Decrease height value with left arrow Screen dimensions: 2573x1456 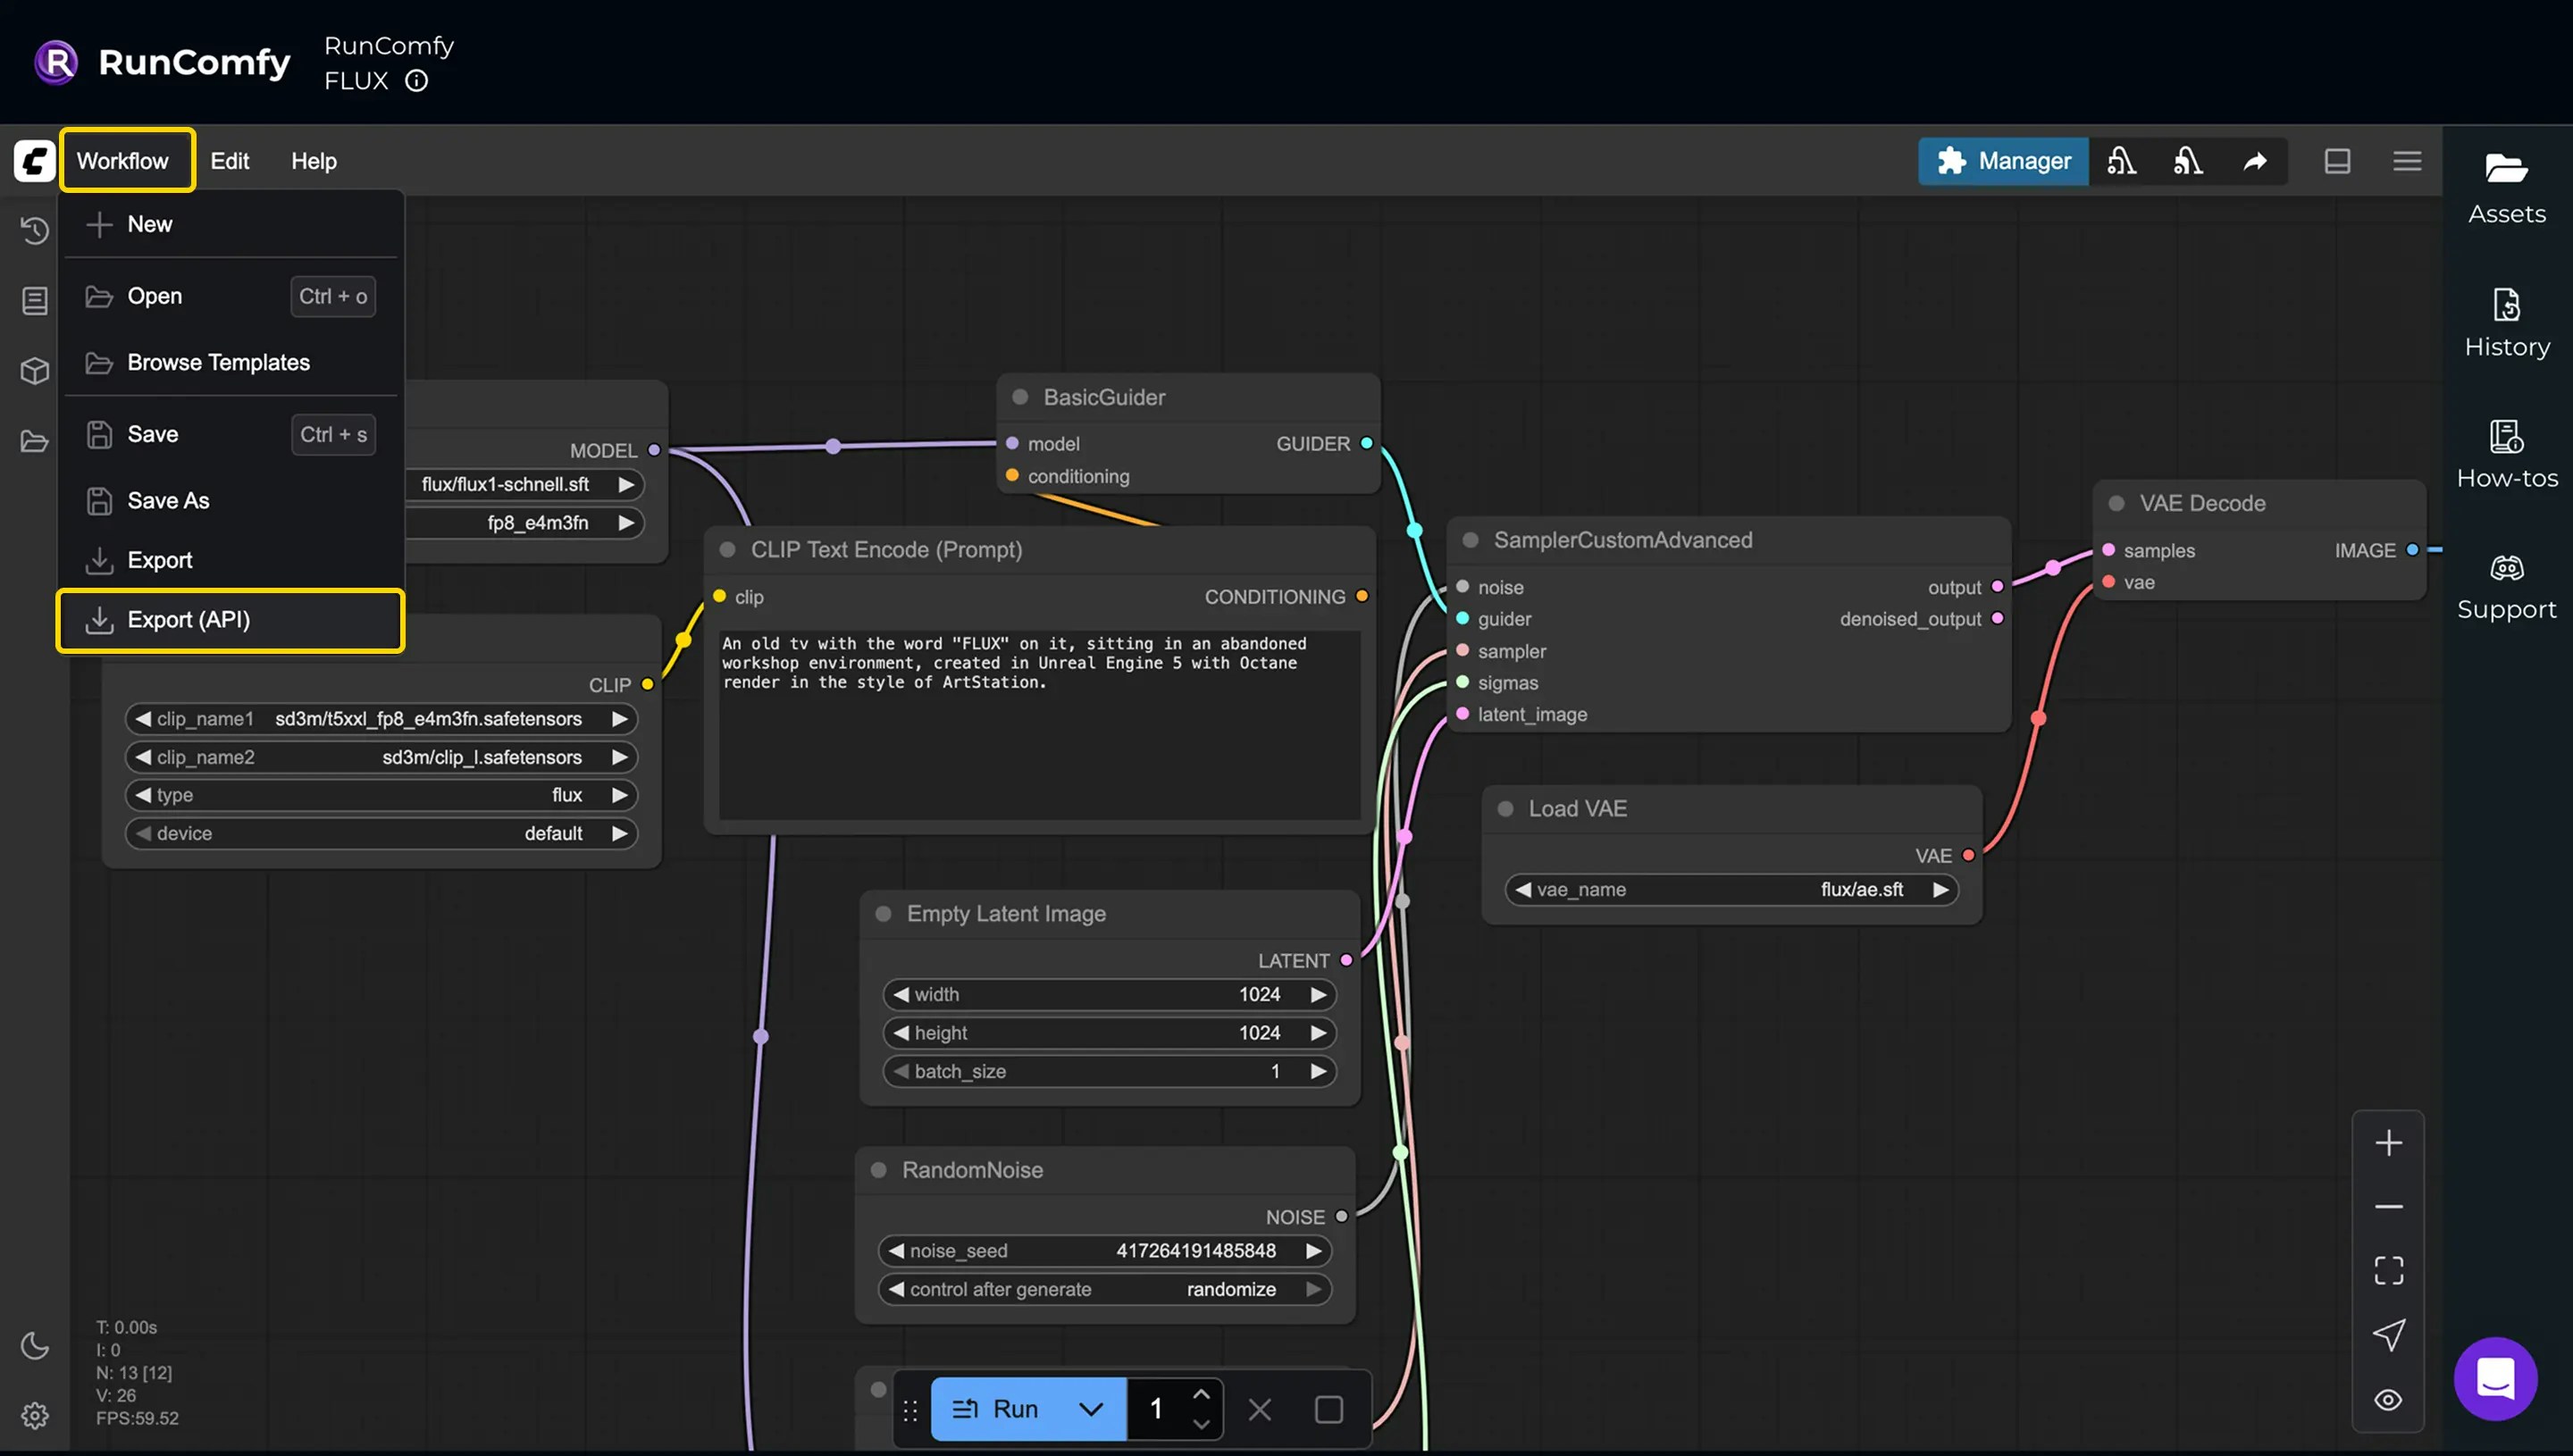(x=900, y=1033)
